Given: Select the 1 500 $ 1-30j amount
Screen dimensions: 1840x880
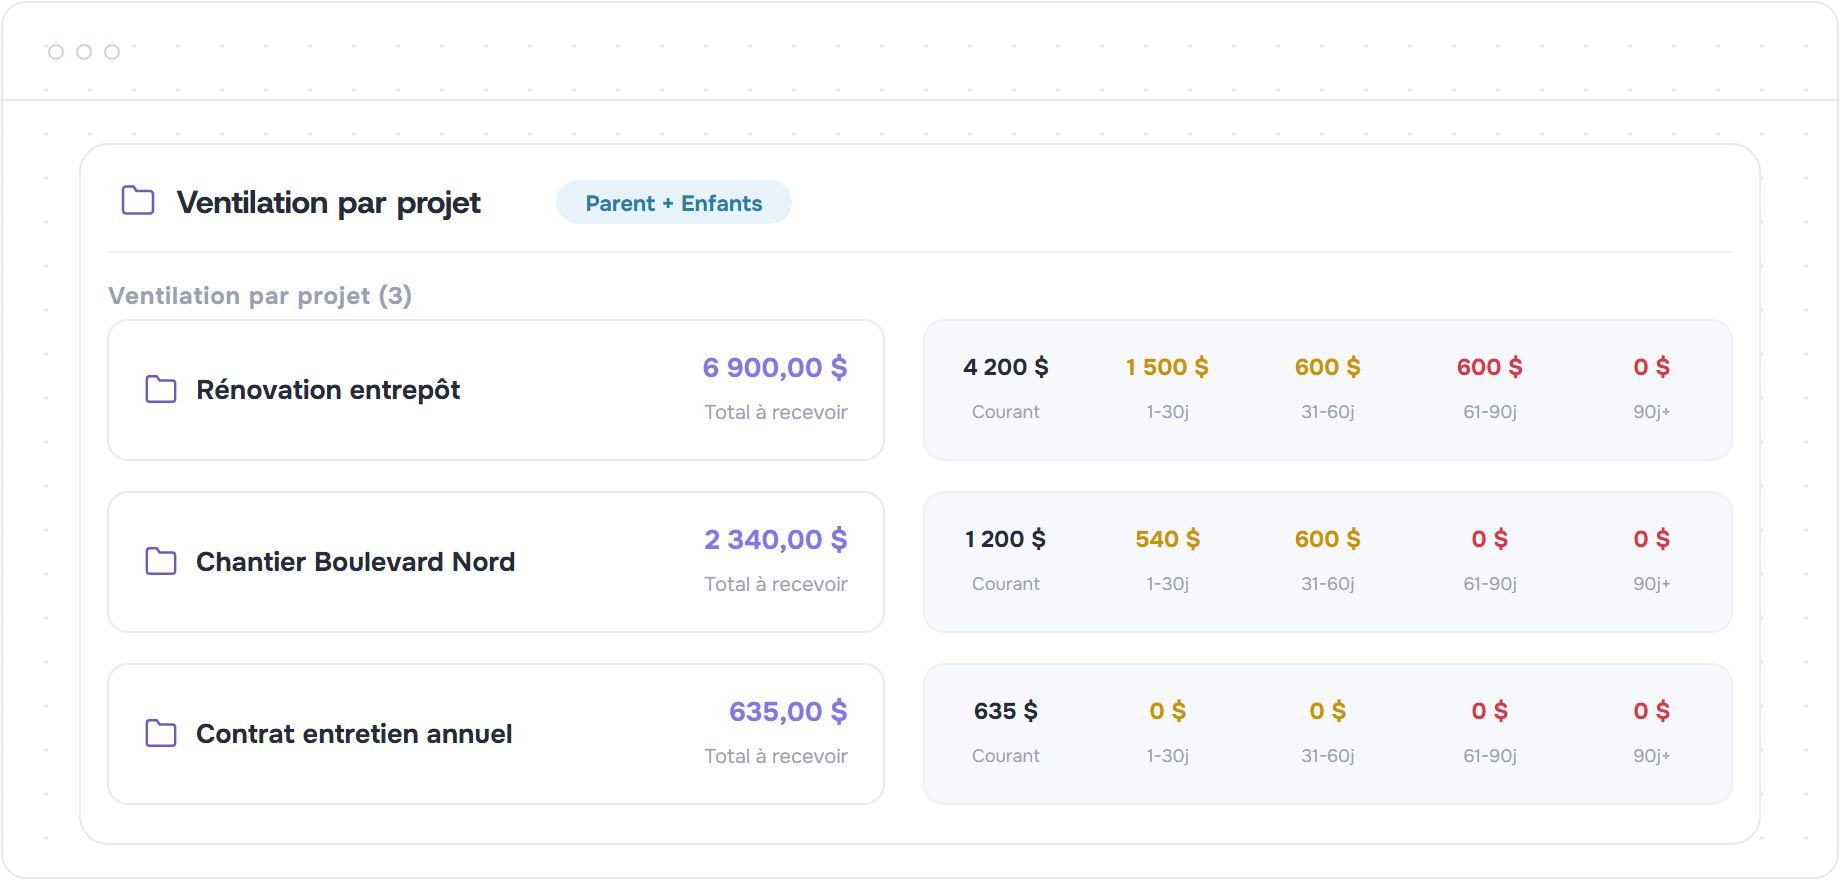Looking at the screenshot, I should [1167, 367].
